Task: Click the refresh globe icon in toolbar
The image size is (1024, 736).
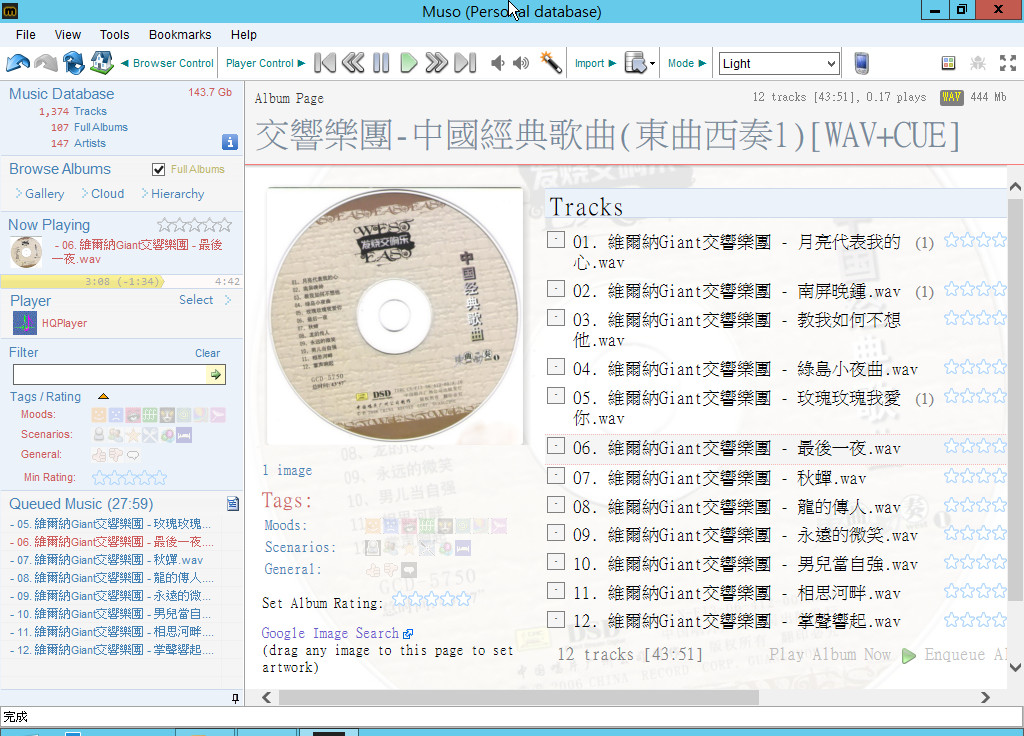Action: [x=74, y=63]
